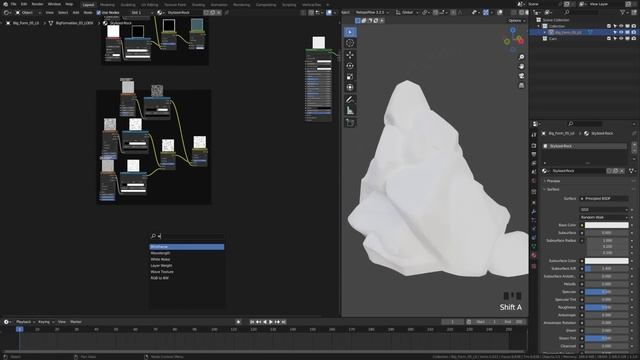The image size is (640, 360).
Task: Toggle selectability arrow for Collection row
Action: tap(615, 26)
